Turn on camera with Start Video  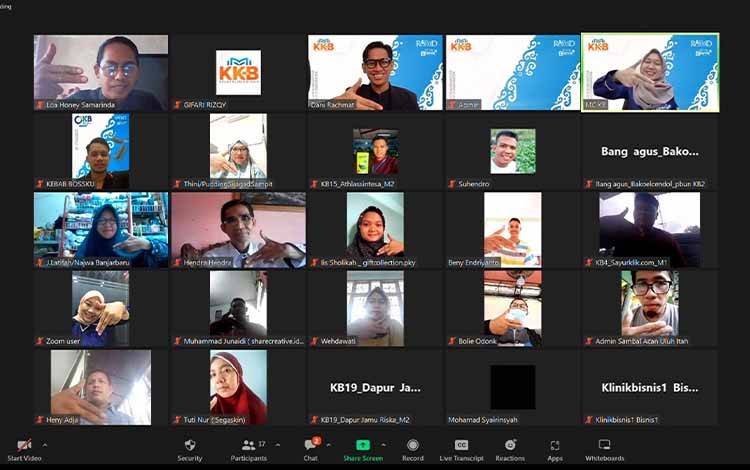[24, 450]
